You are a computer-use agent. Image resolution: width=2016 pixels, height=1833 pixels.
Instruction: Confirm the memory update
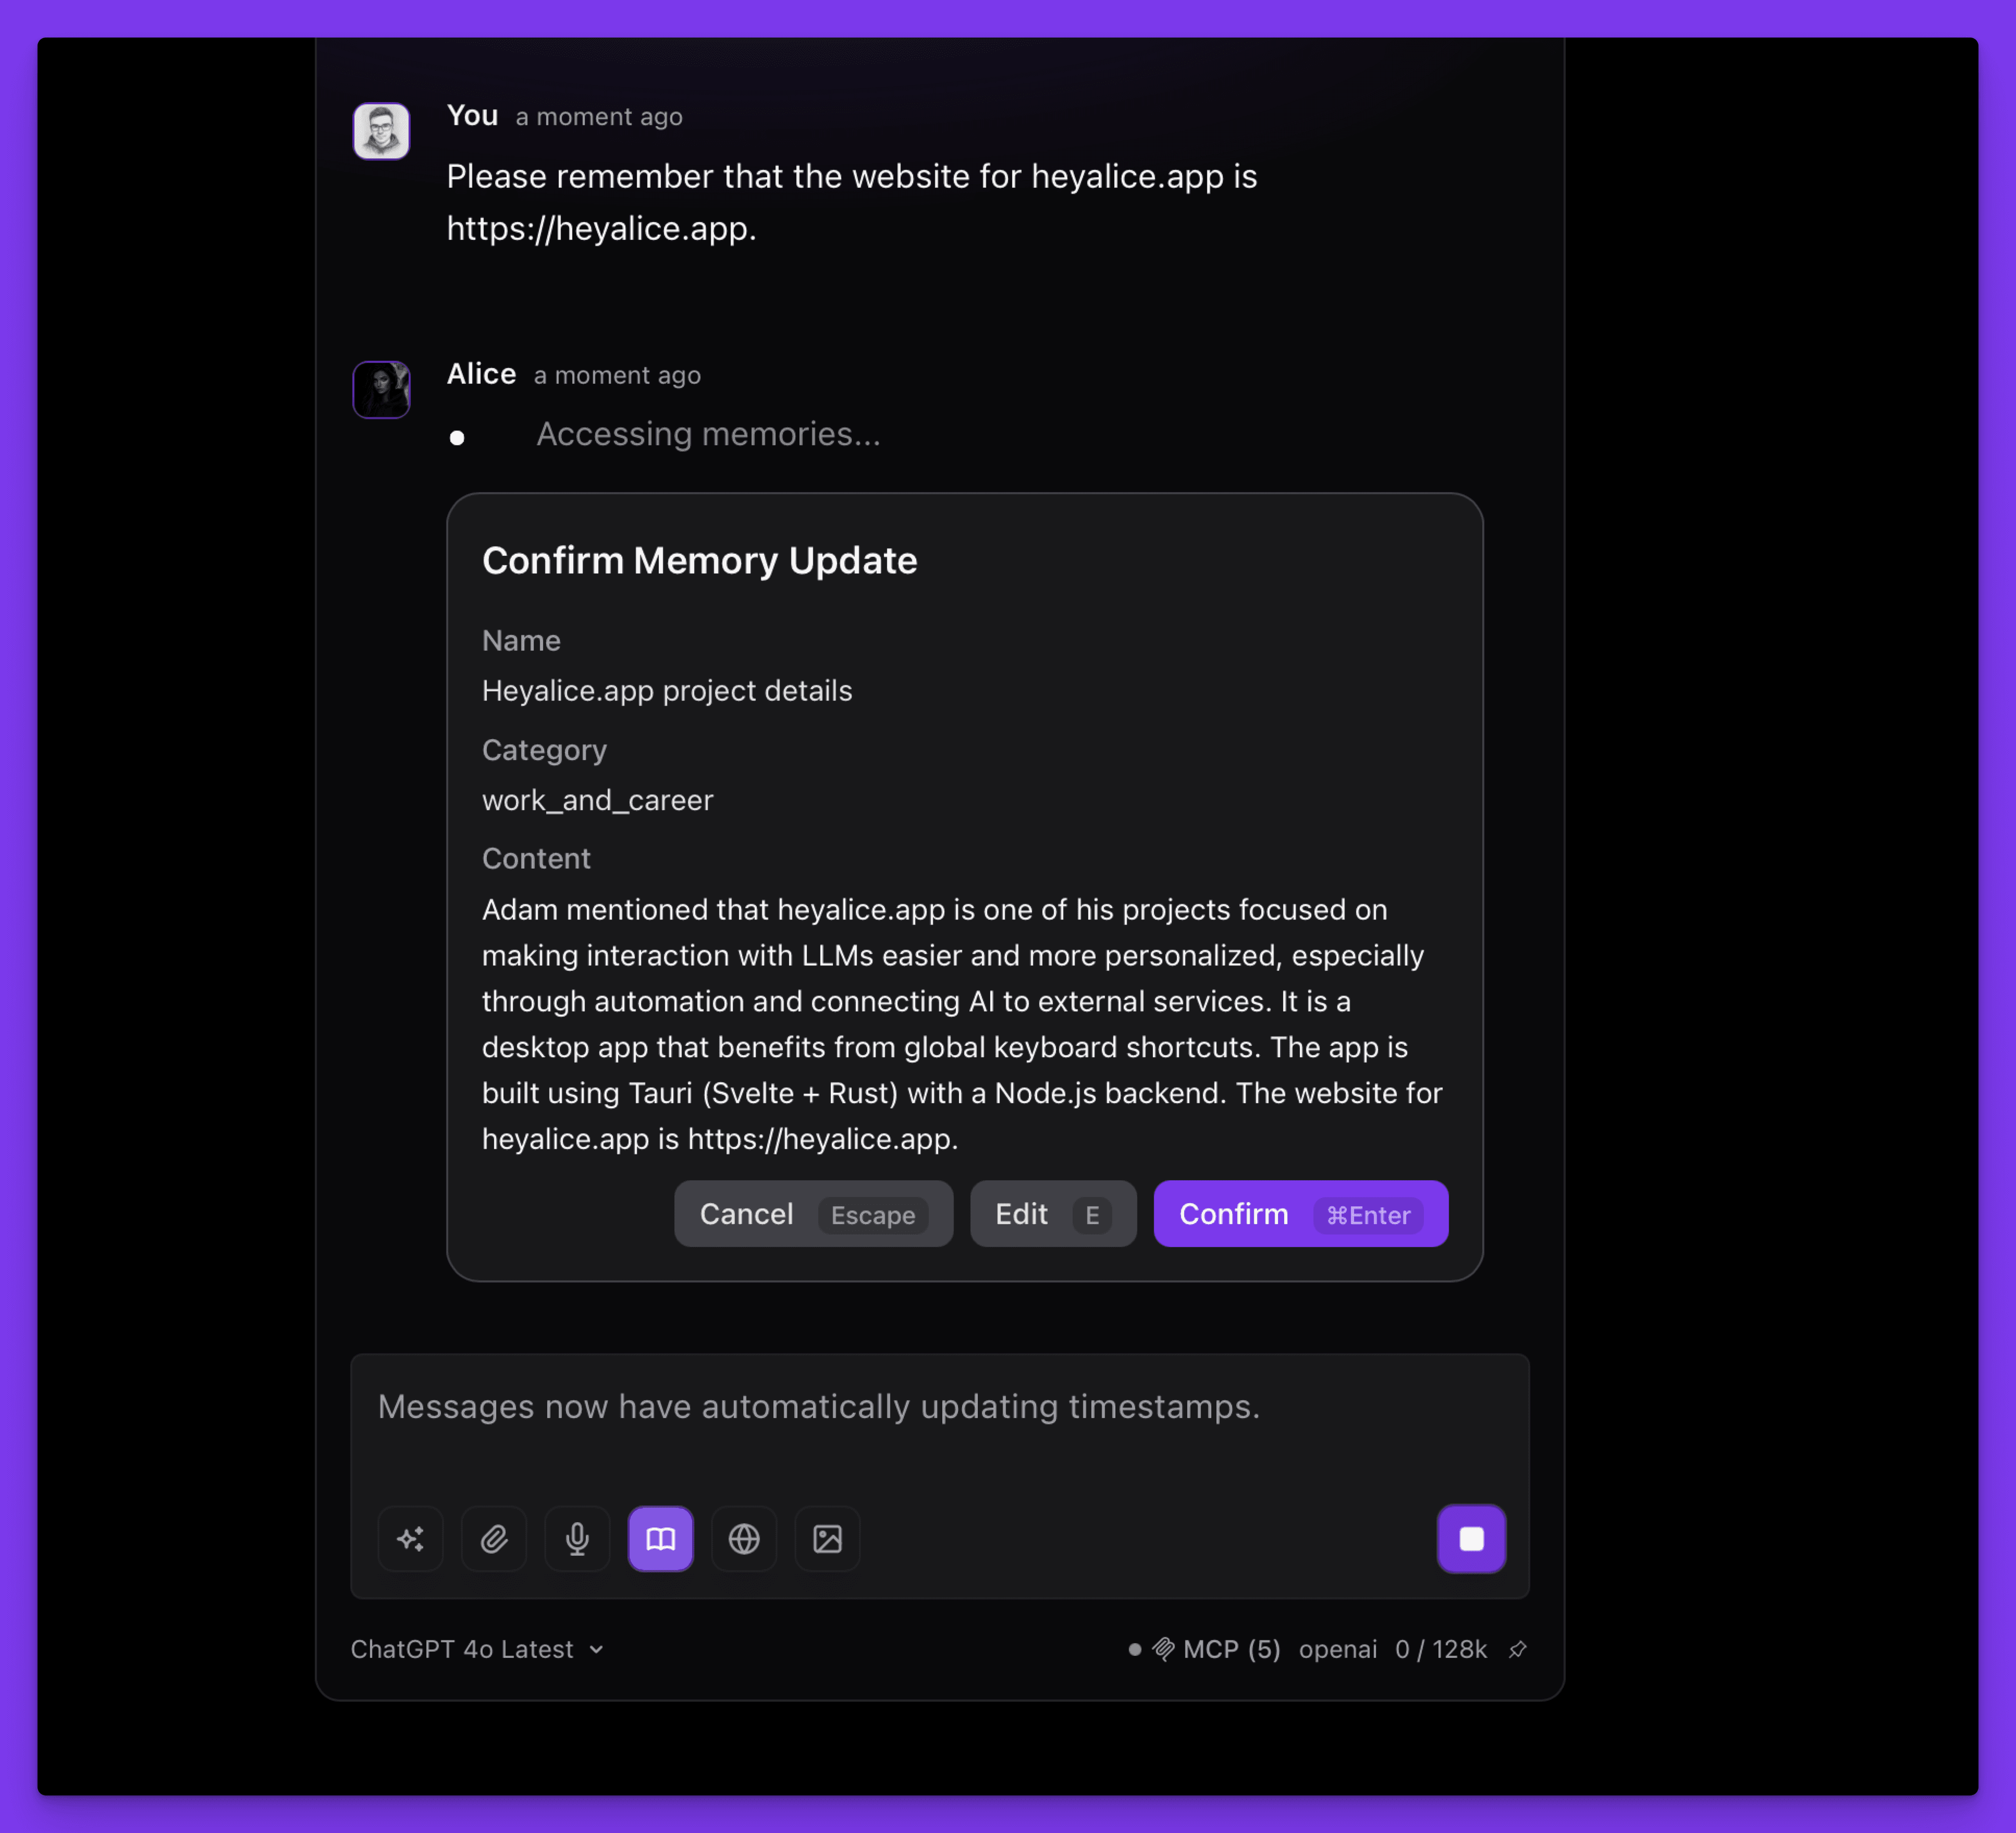coord(1301,1214)
